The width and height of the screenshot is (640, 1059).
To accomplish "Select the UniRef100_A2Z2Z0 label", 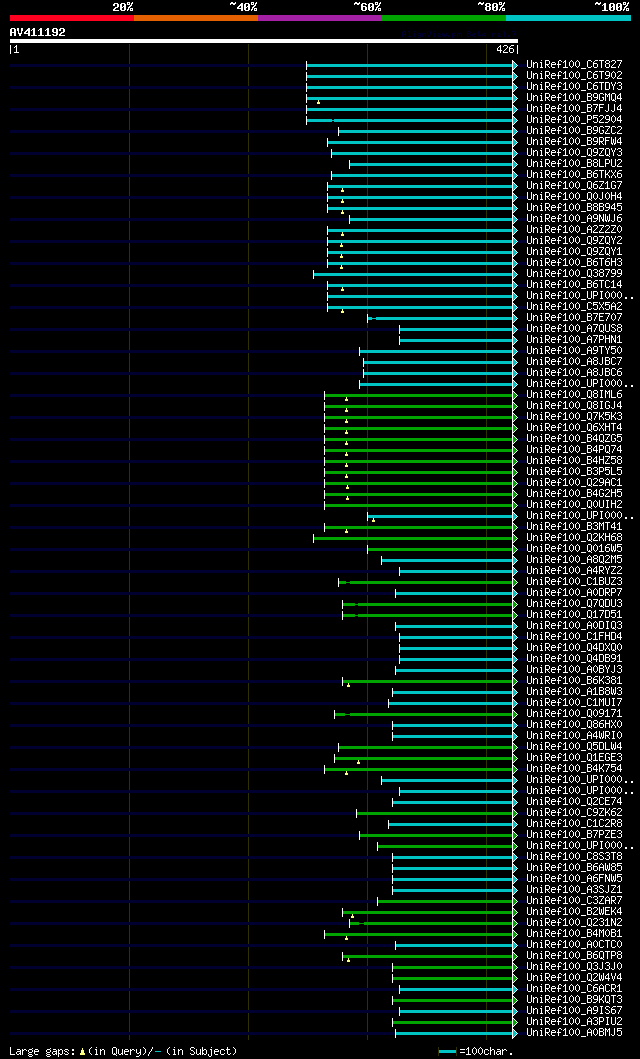I will (575, 230).
